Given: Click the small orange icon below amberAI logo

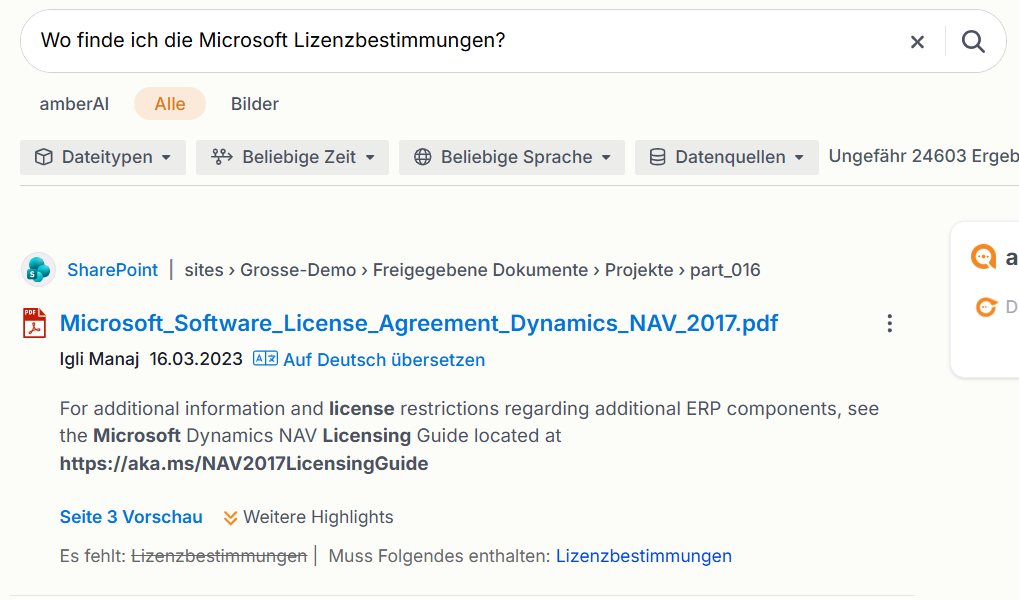Looking at the screenshot, I should [x=987, y=307].
